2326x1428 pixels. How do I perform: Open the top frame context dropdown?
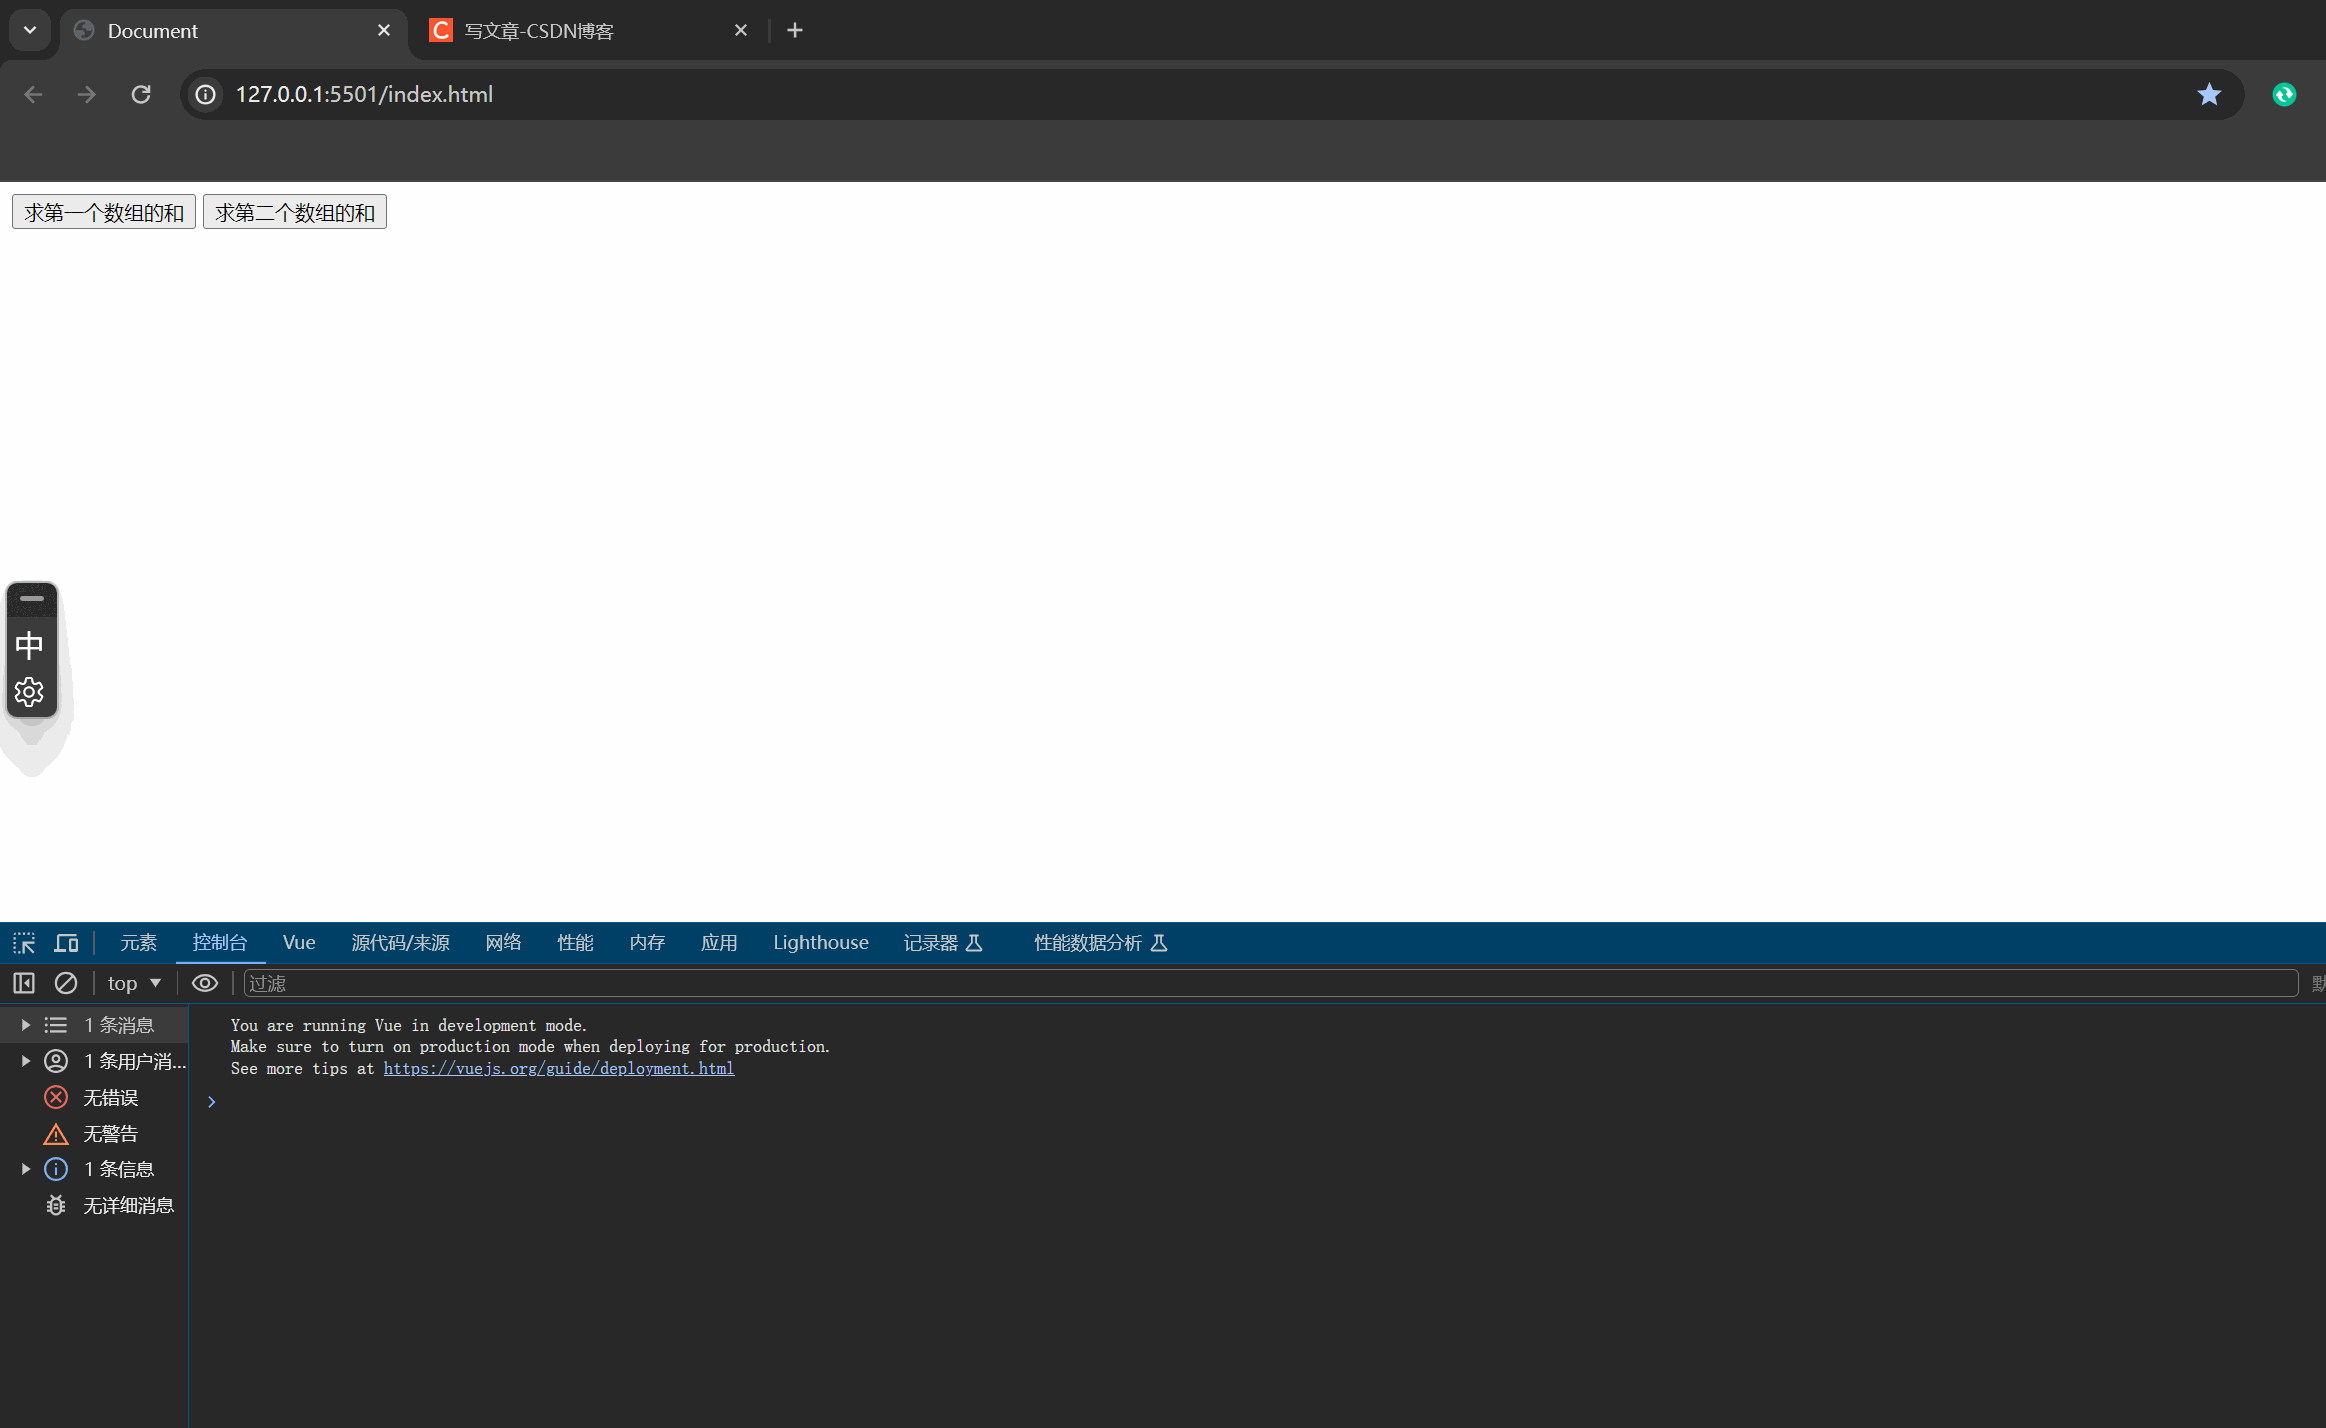pos(131,983)
